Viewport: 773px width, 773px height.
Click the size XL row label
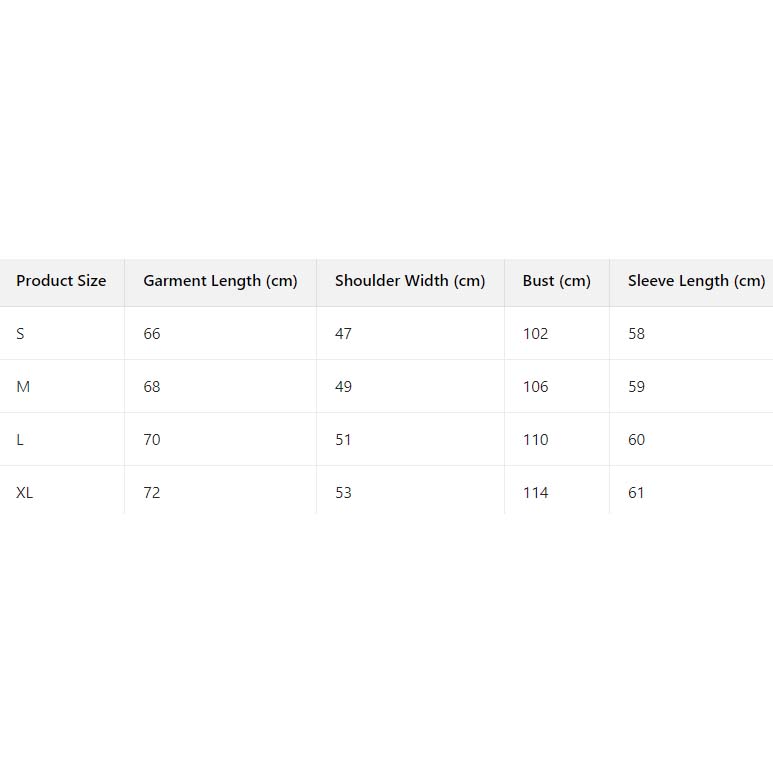tap(25, 493)
